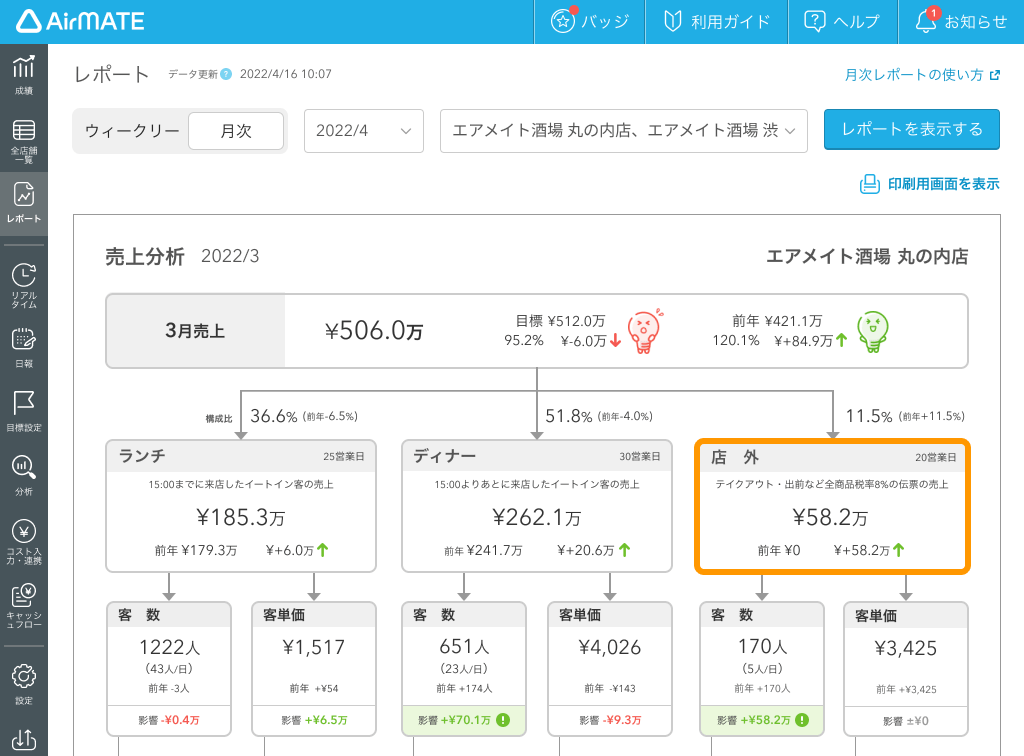The image size is (1024, 756).
Task: Switch to ウィークリー weekly tab
Action: tap(131, 131)
